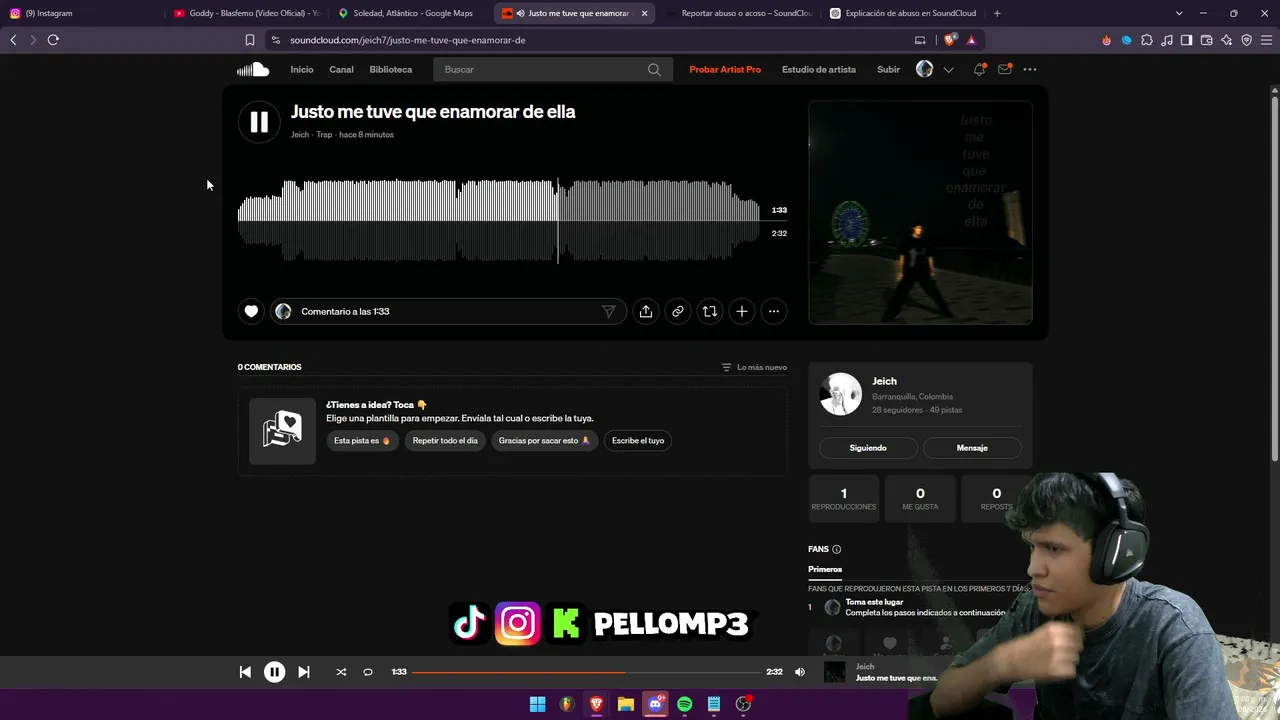The image size is (1280, 720).
Task: Seek within the track waveform
Action: (499, 220)
